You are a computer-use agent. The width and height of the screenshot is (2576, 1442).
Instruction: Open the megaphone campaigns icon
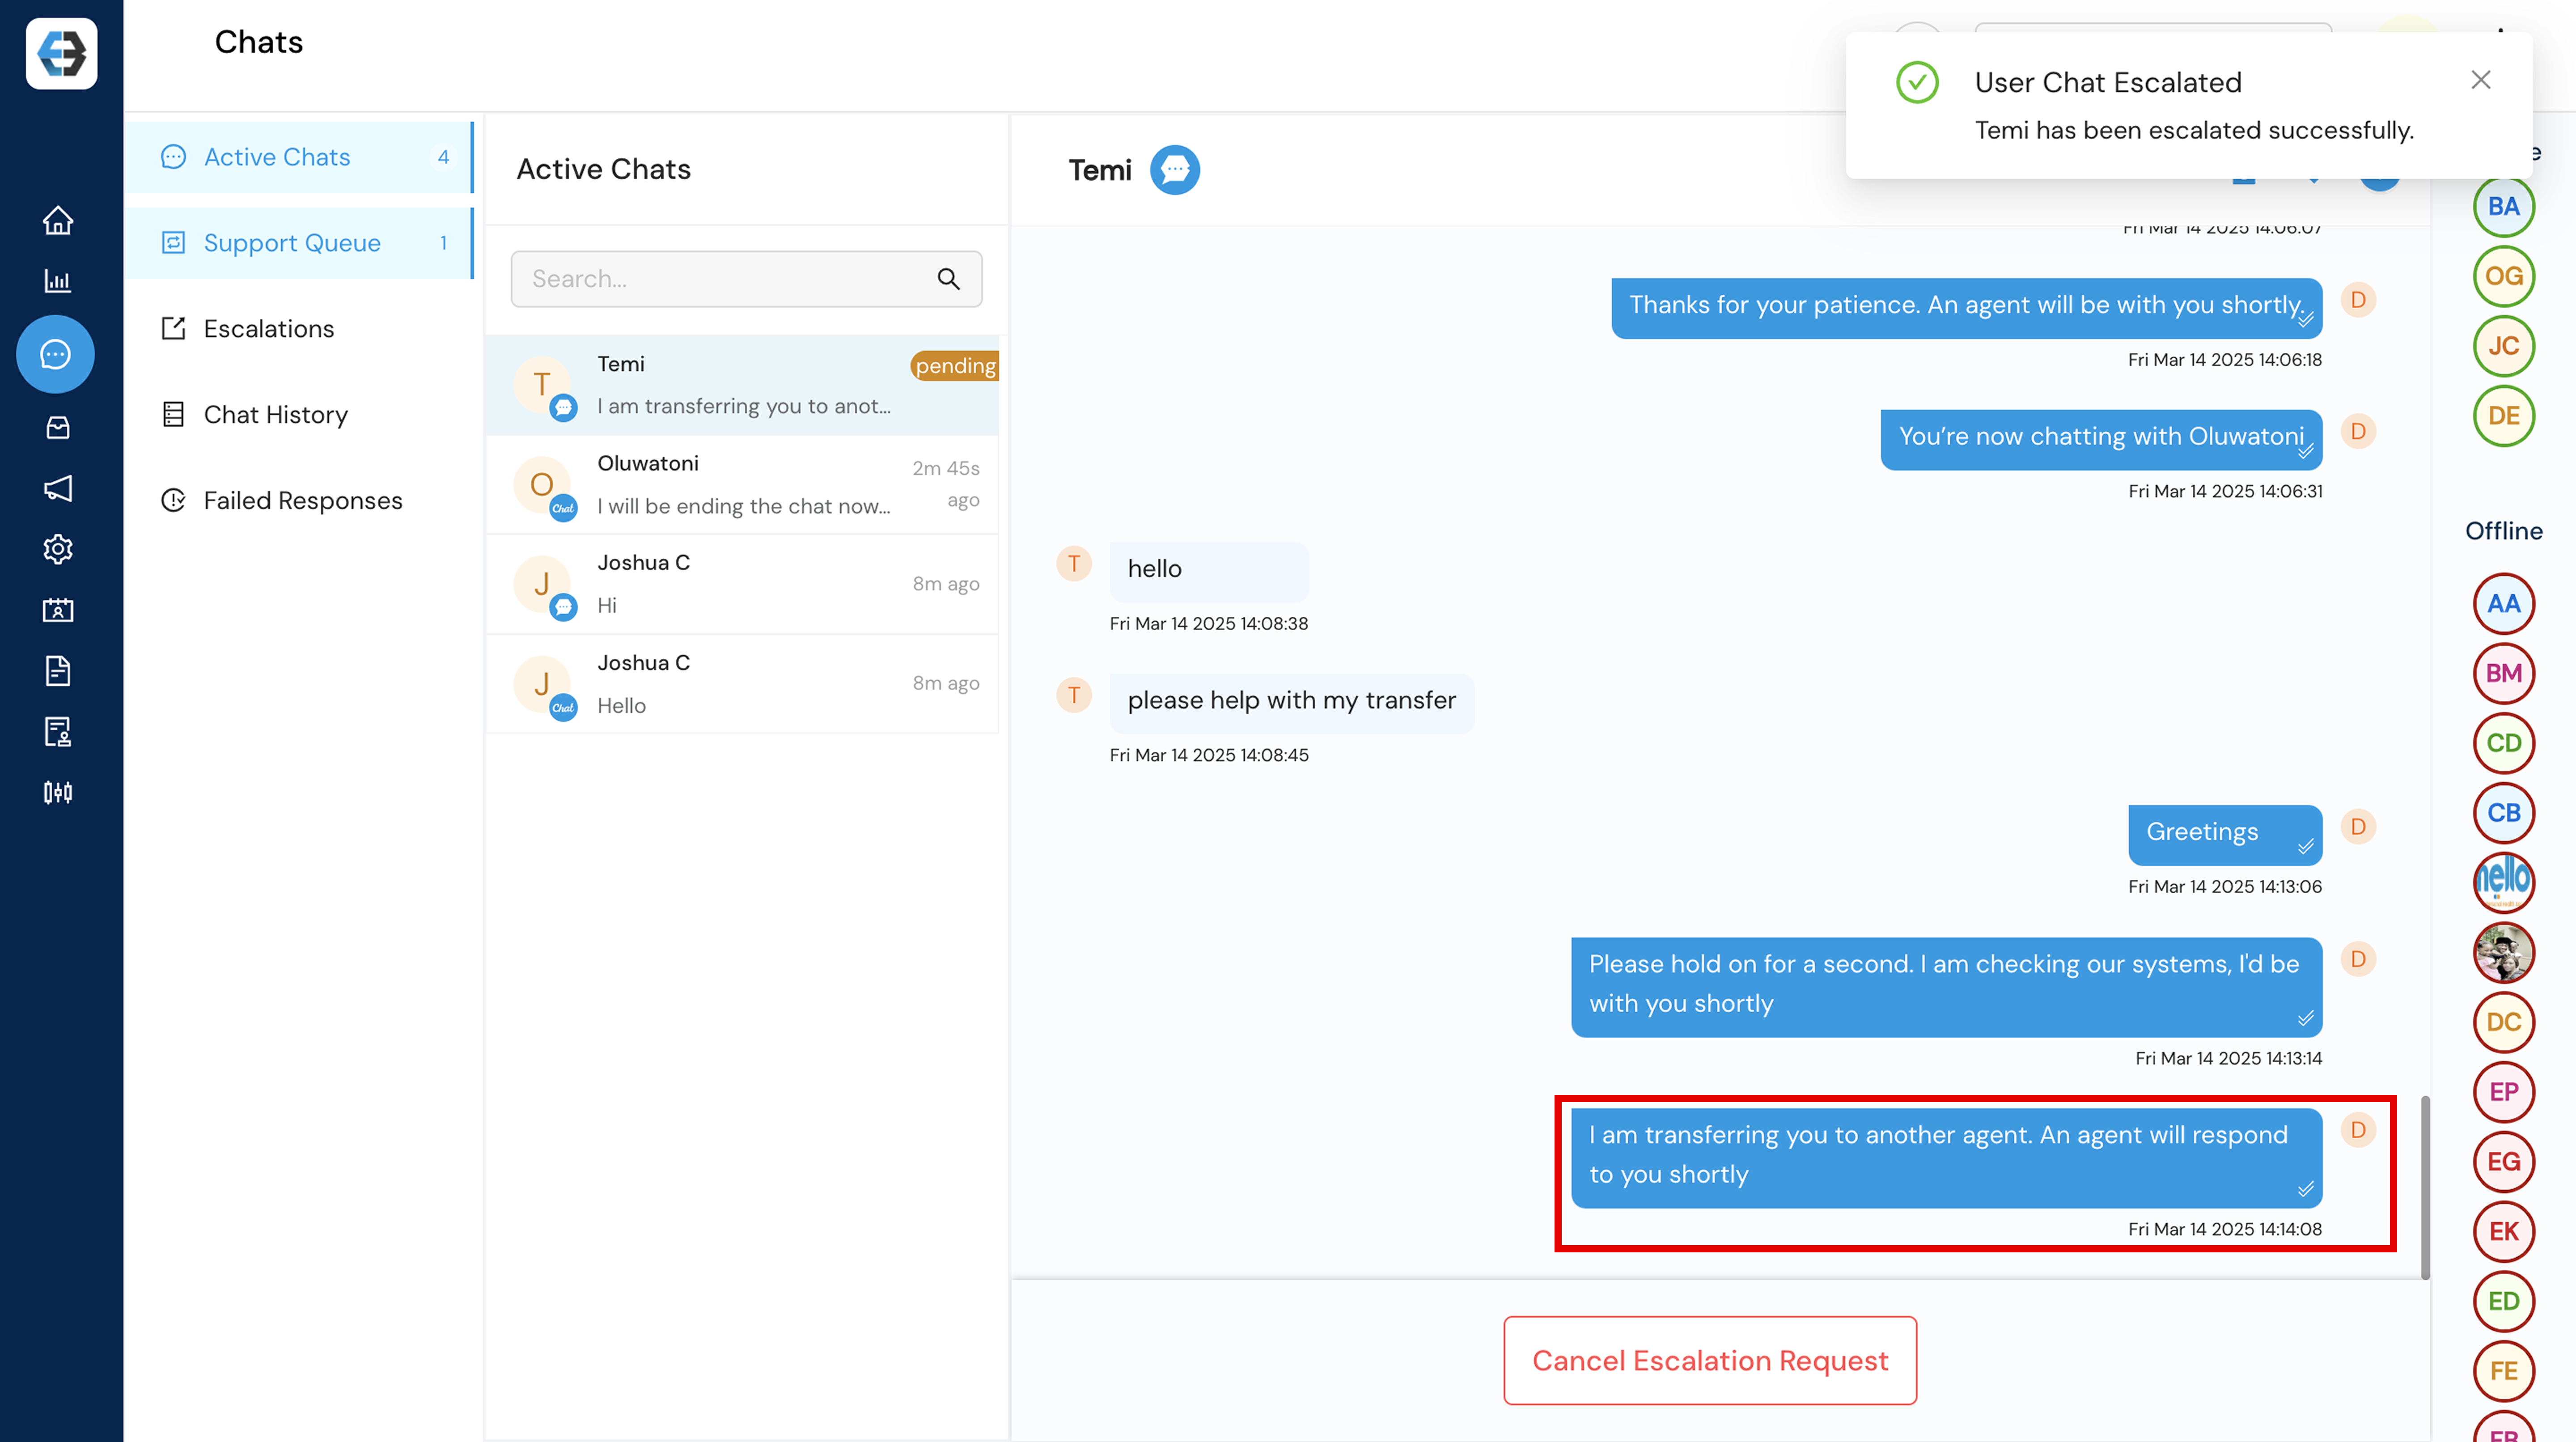pos(58,488)
